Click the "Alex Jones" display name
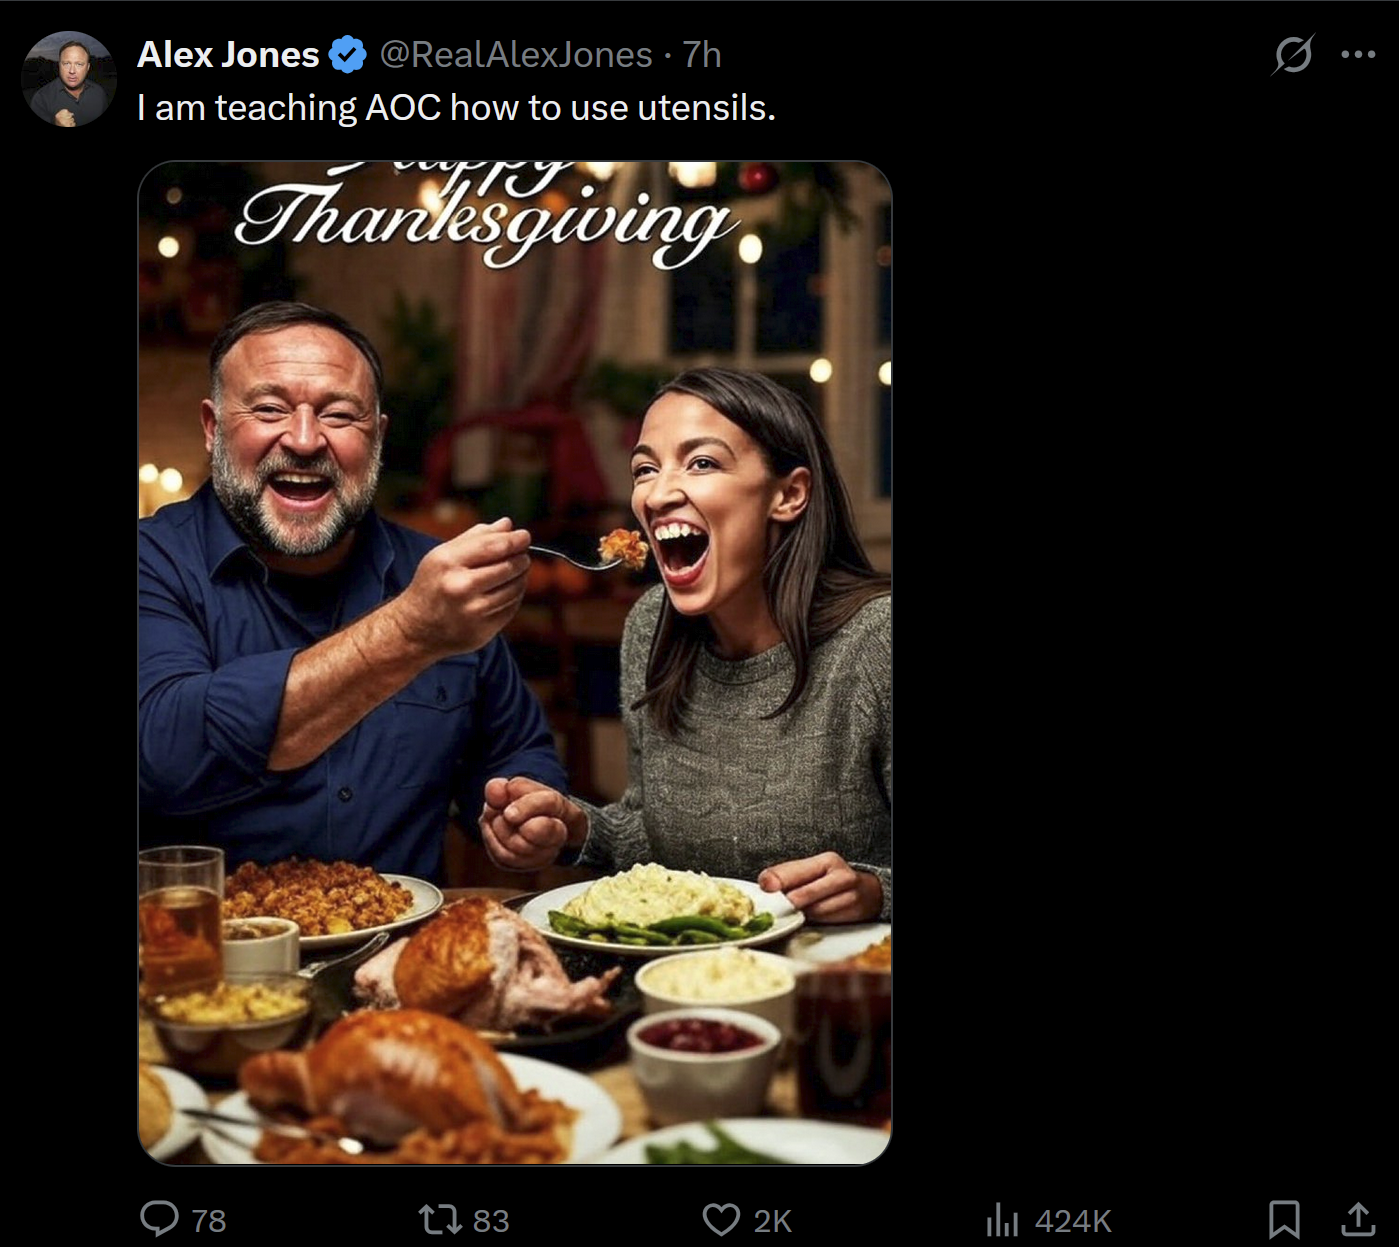The width and height of the screenshot is (1399, 1247). tap(228, 55)
